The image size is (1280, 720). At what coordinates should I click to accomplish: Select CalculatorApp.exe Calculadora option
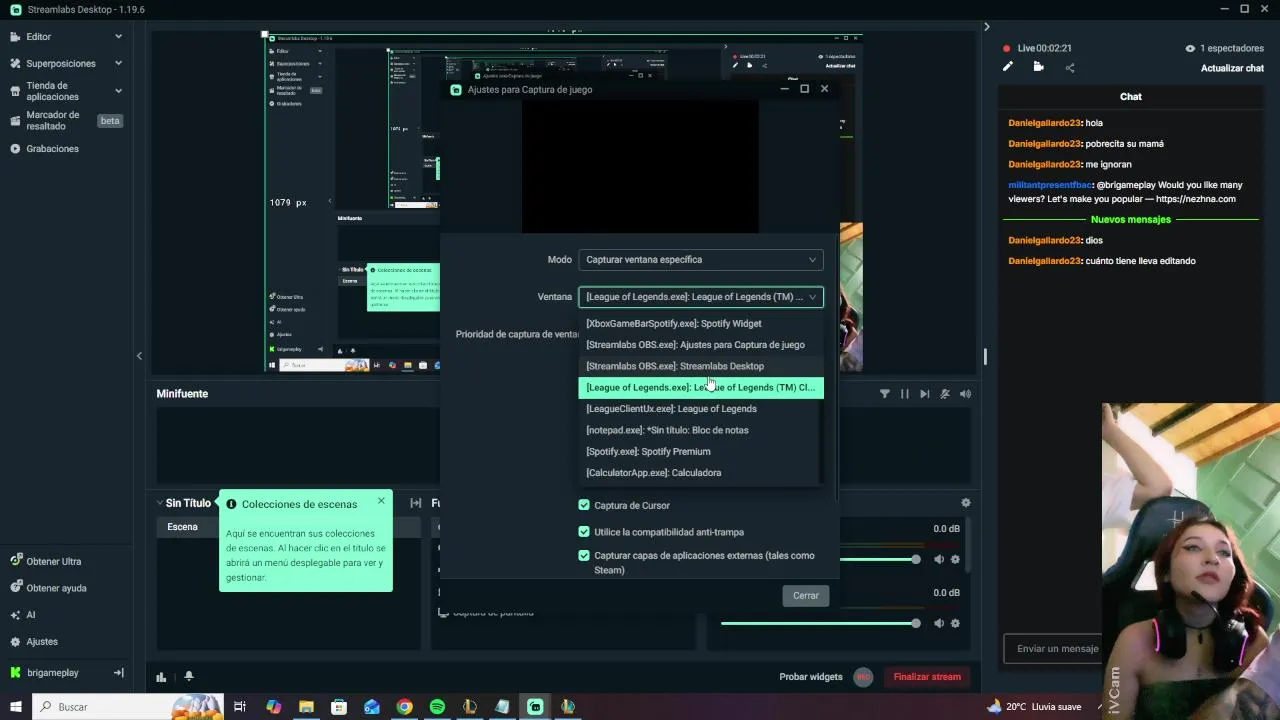click(700, 473)
